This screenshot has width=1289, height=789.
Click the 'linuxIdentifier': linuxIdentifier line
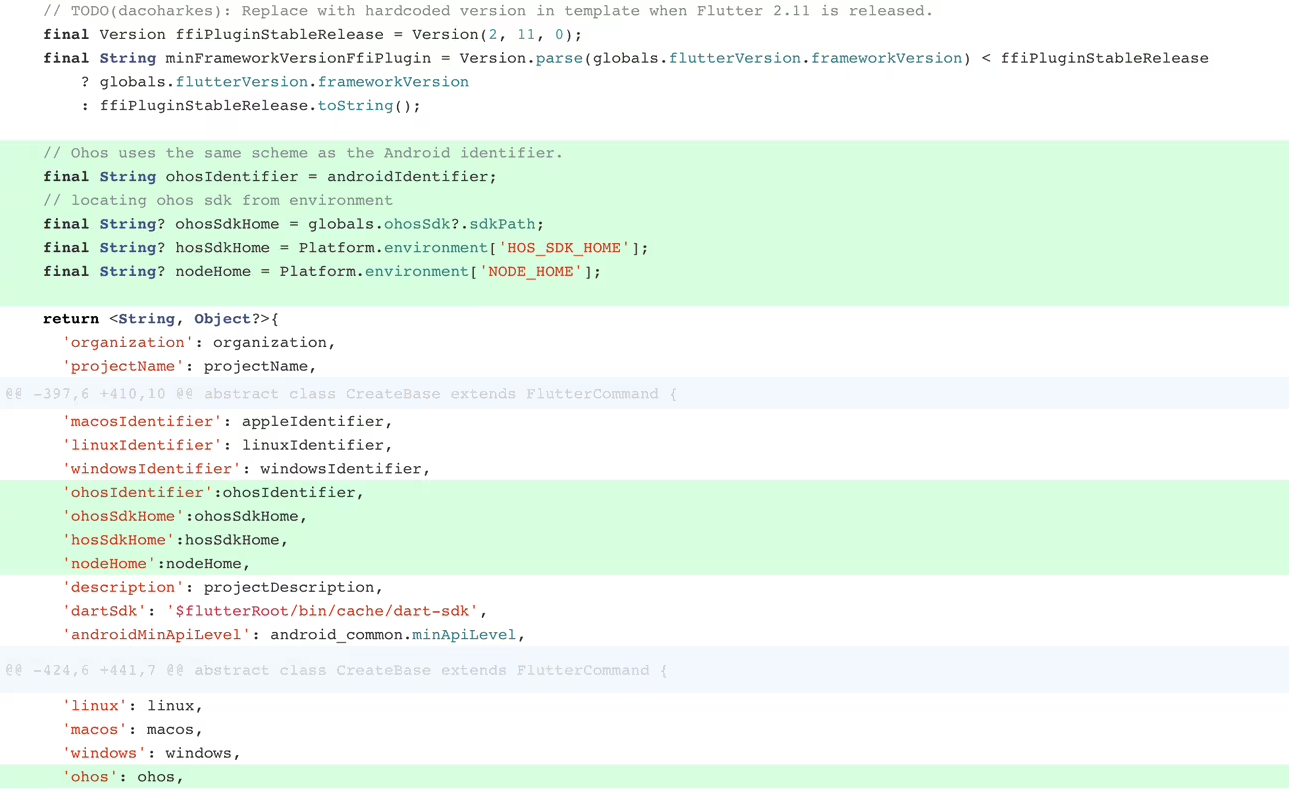pos(228,446)
